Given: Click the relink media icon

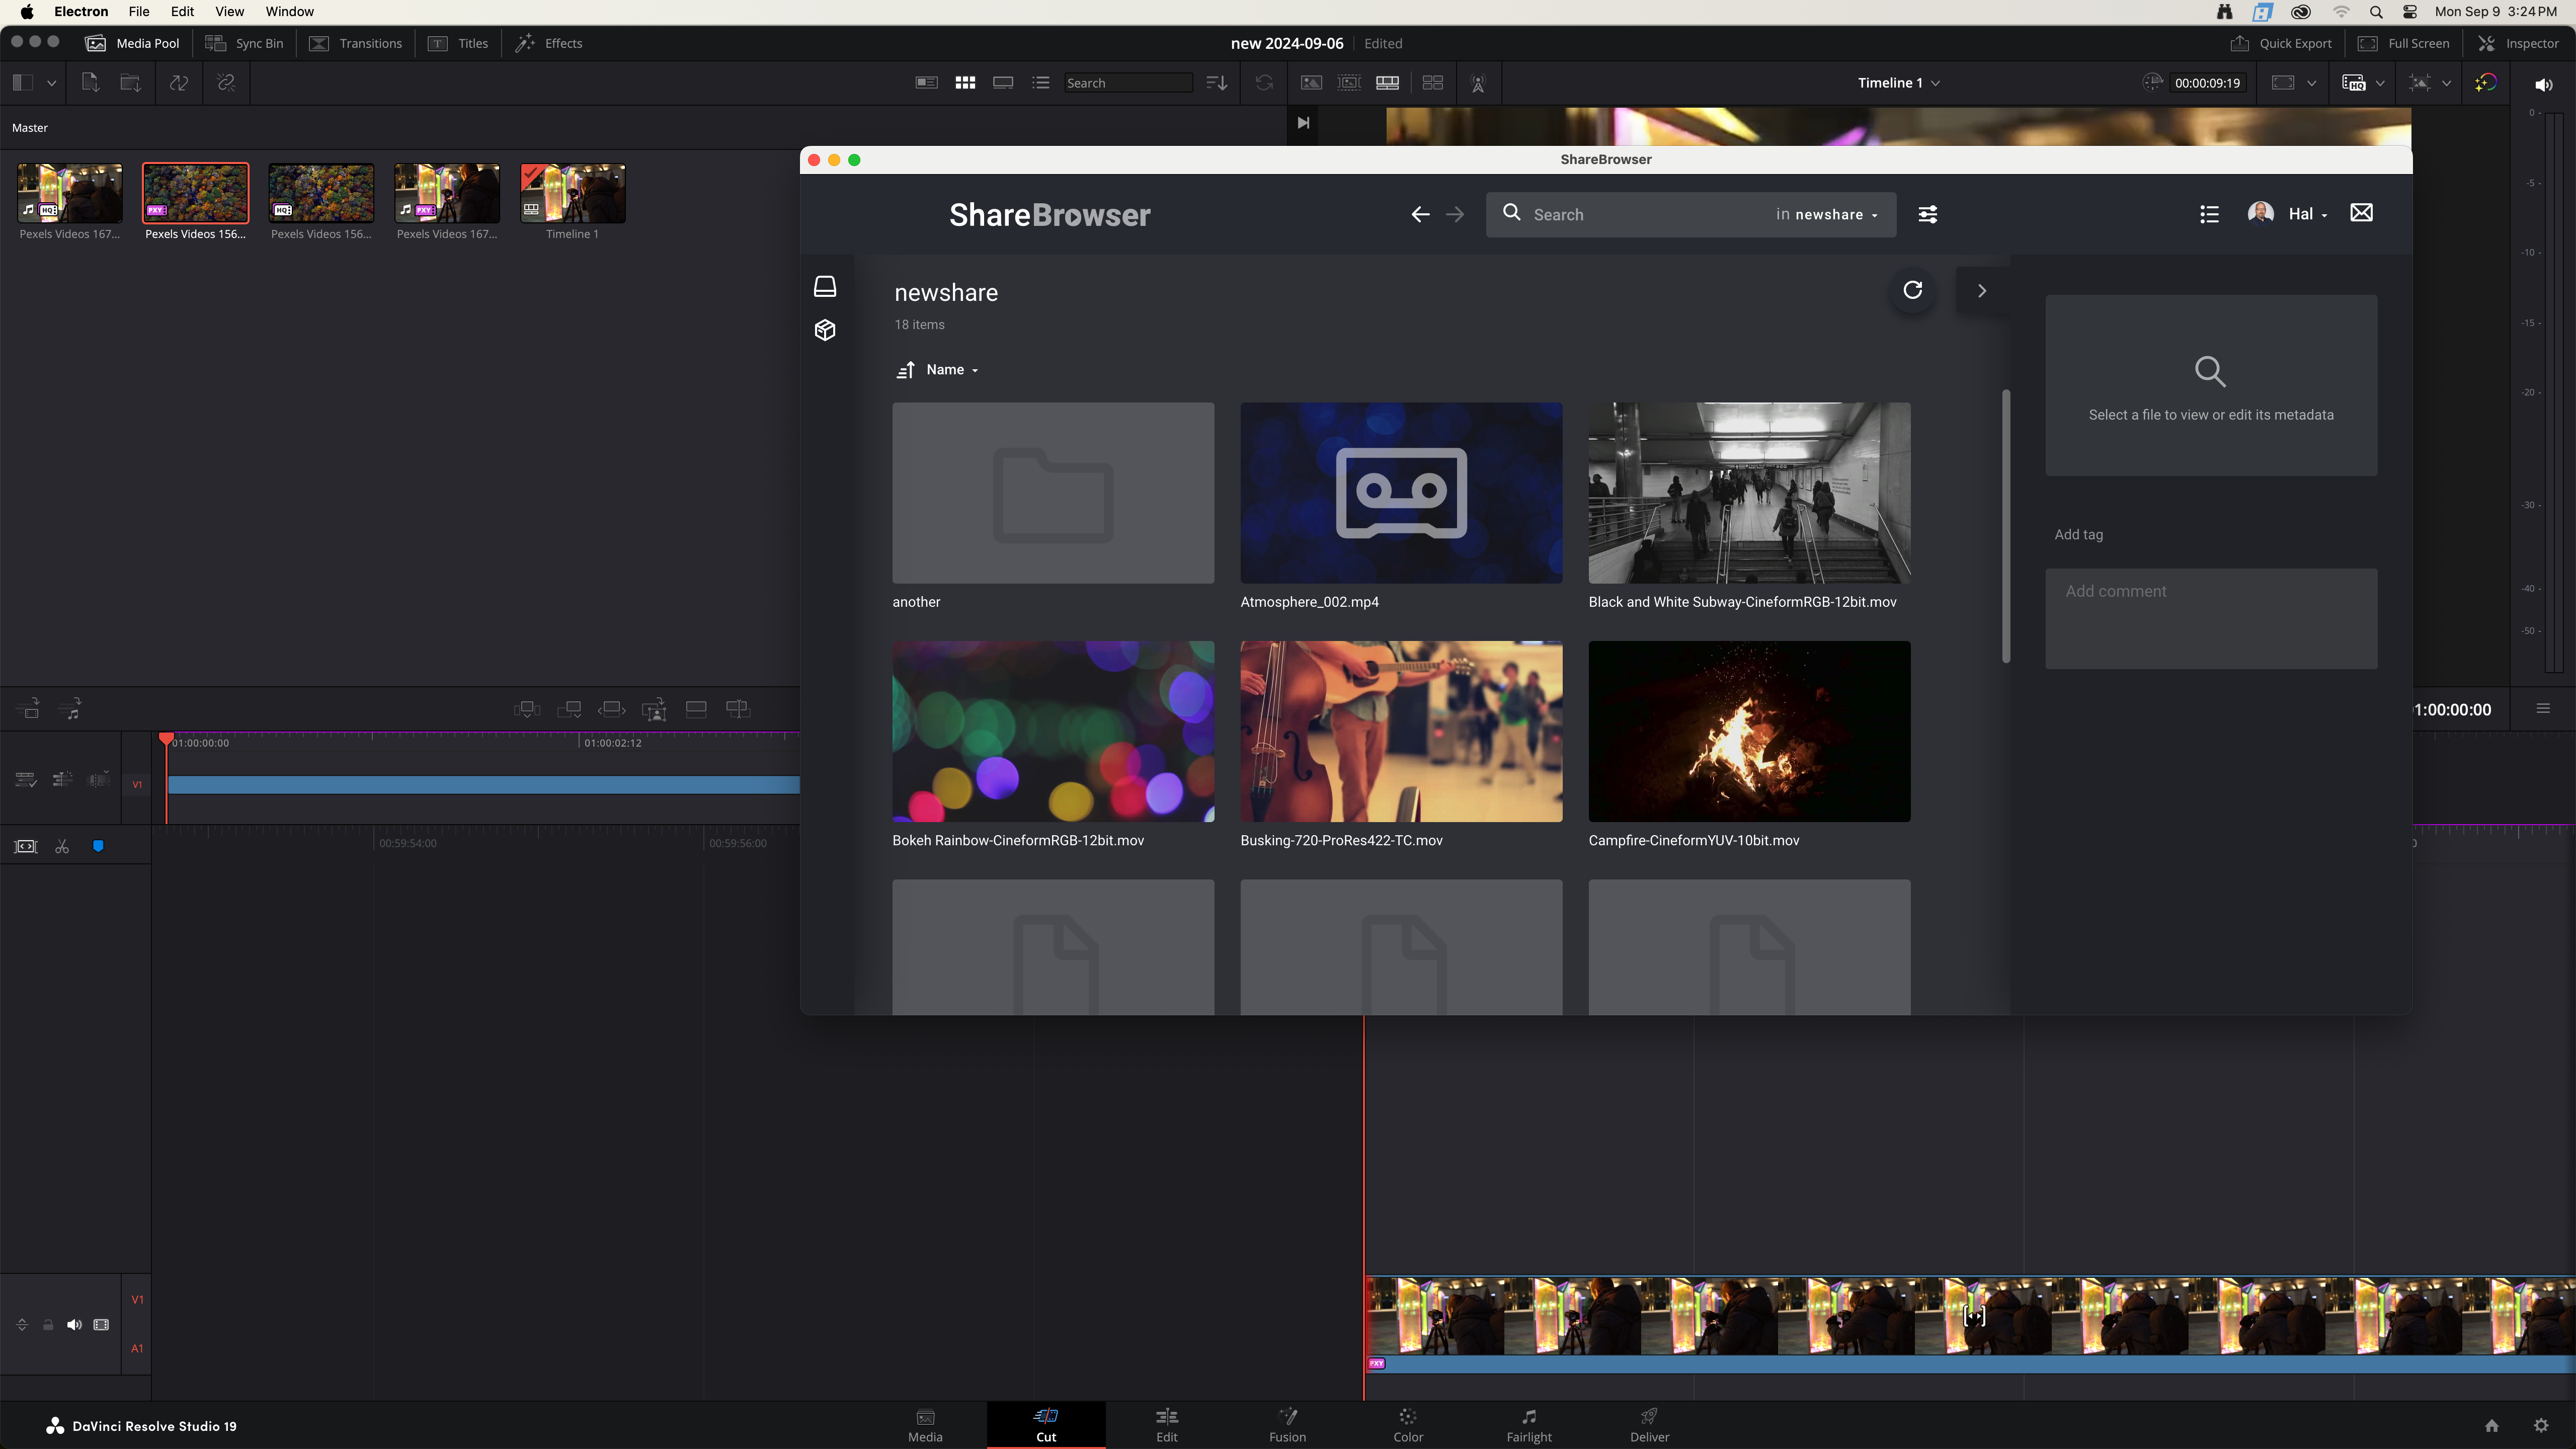Looking at the screenshot, I should click(x=226, y=83).
